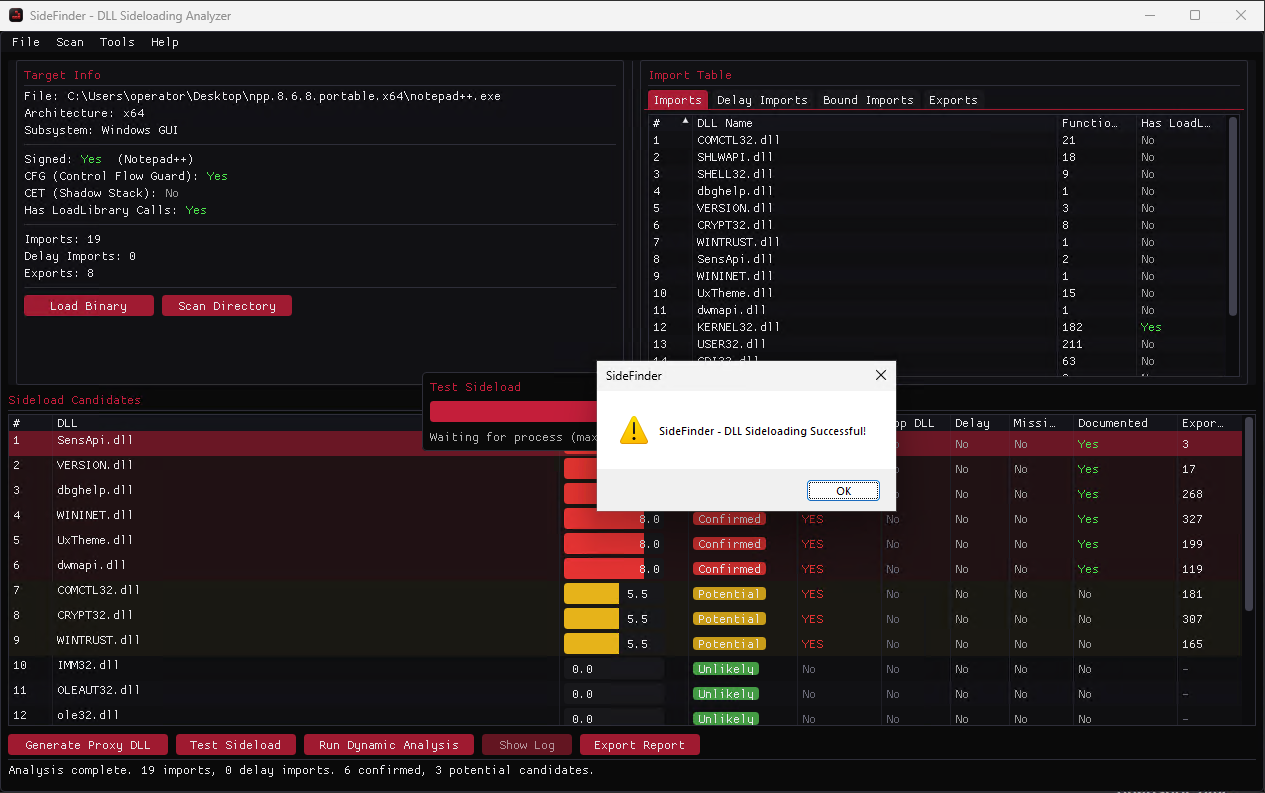Screen dimensions: 1265x793
Task: Click the Export Report button
Action: point(640,745)
